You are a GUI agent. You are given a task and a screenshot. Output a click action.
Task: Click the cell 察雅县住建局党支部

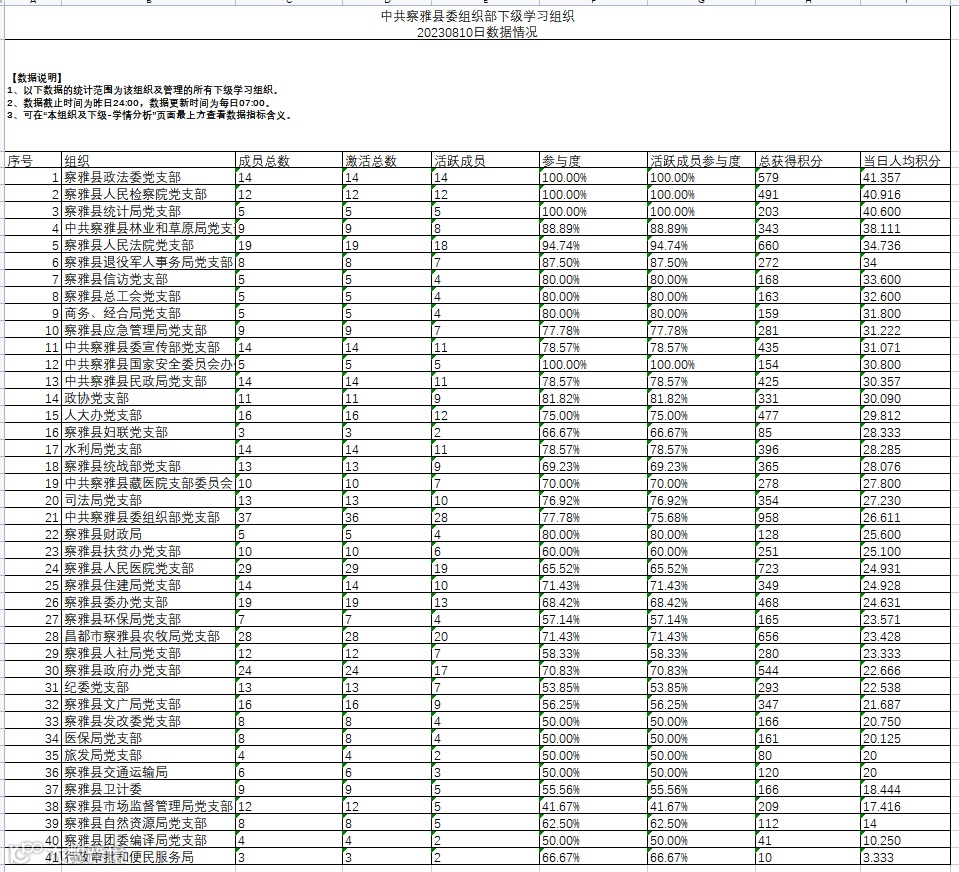click(149, 585)
